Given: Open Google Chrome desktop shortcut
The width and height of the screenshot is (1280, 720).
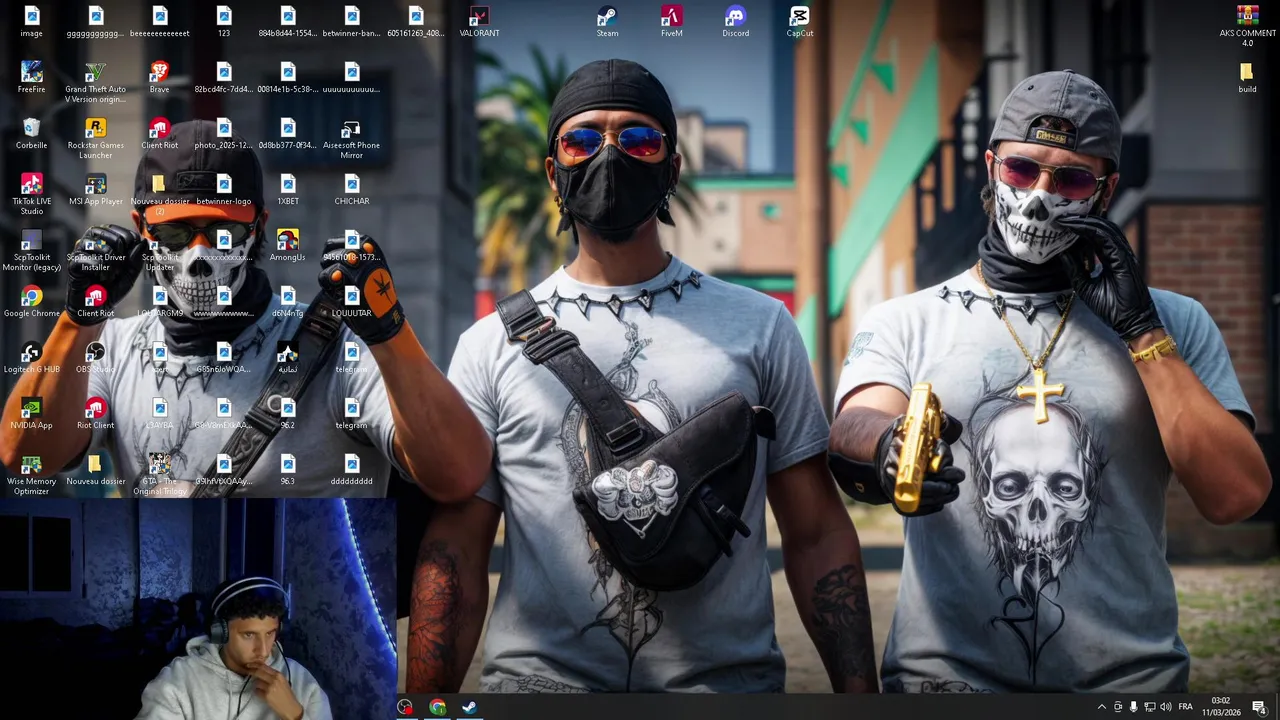Looking at the screenshot, I should 31,302.
